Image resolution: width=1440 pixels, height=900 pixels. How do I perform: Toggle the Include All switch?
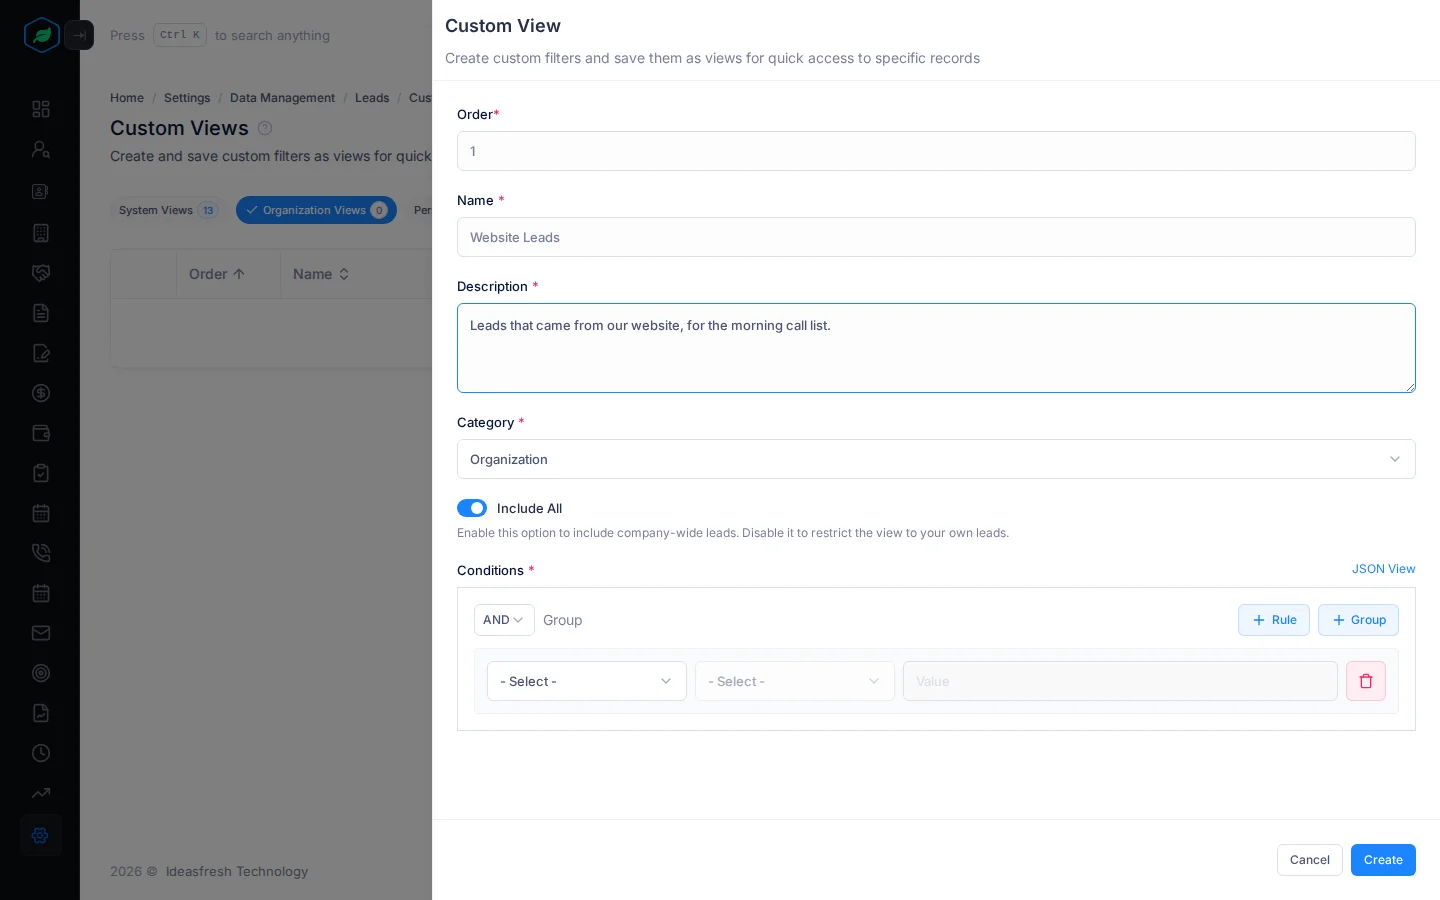pyautogui.click(x=472, y=508)
